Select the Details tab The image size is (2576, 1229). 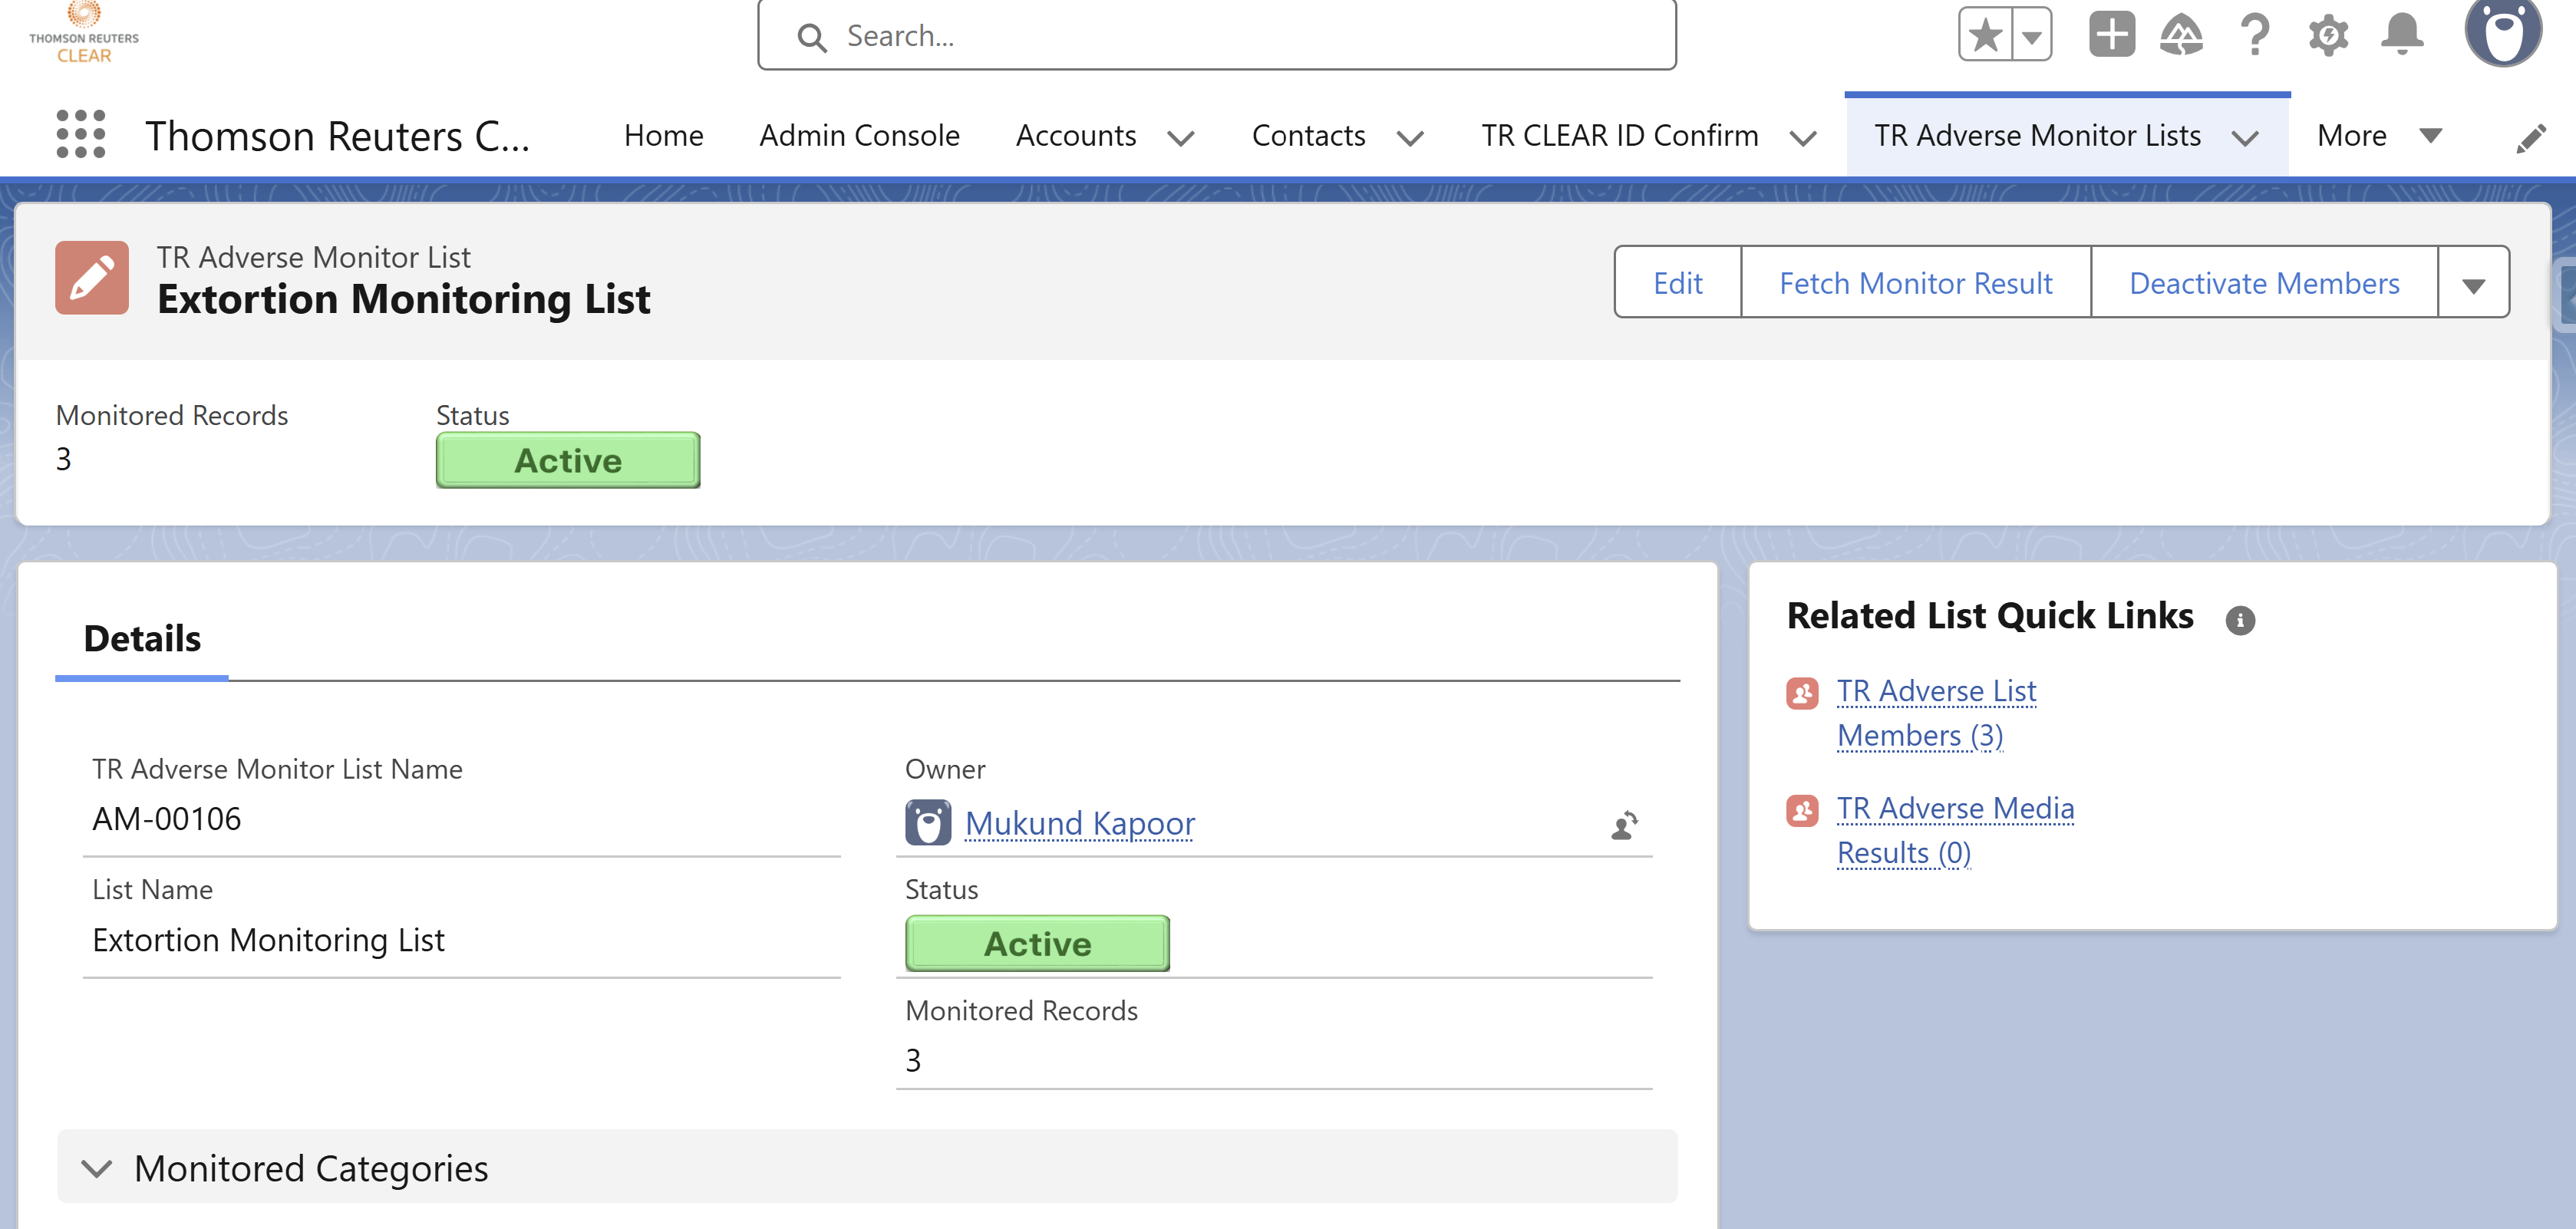pyautogui.click(x=142, y=639)
